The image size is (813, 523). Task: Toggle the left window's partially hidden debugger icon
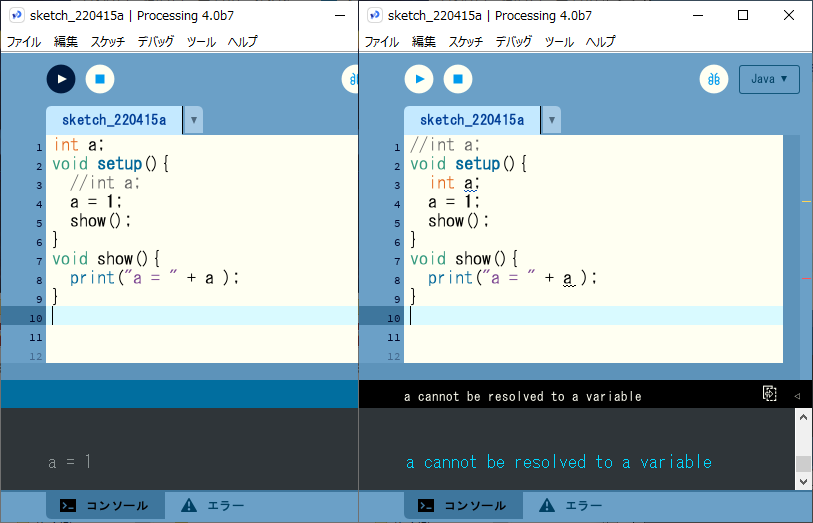[x=352, y=79]
